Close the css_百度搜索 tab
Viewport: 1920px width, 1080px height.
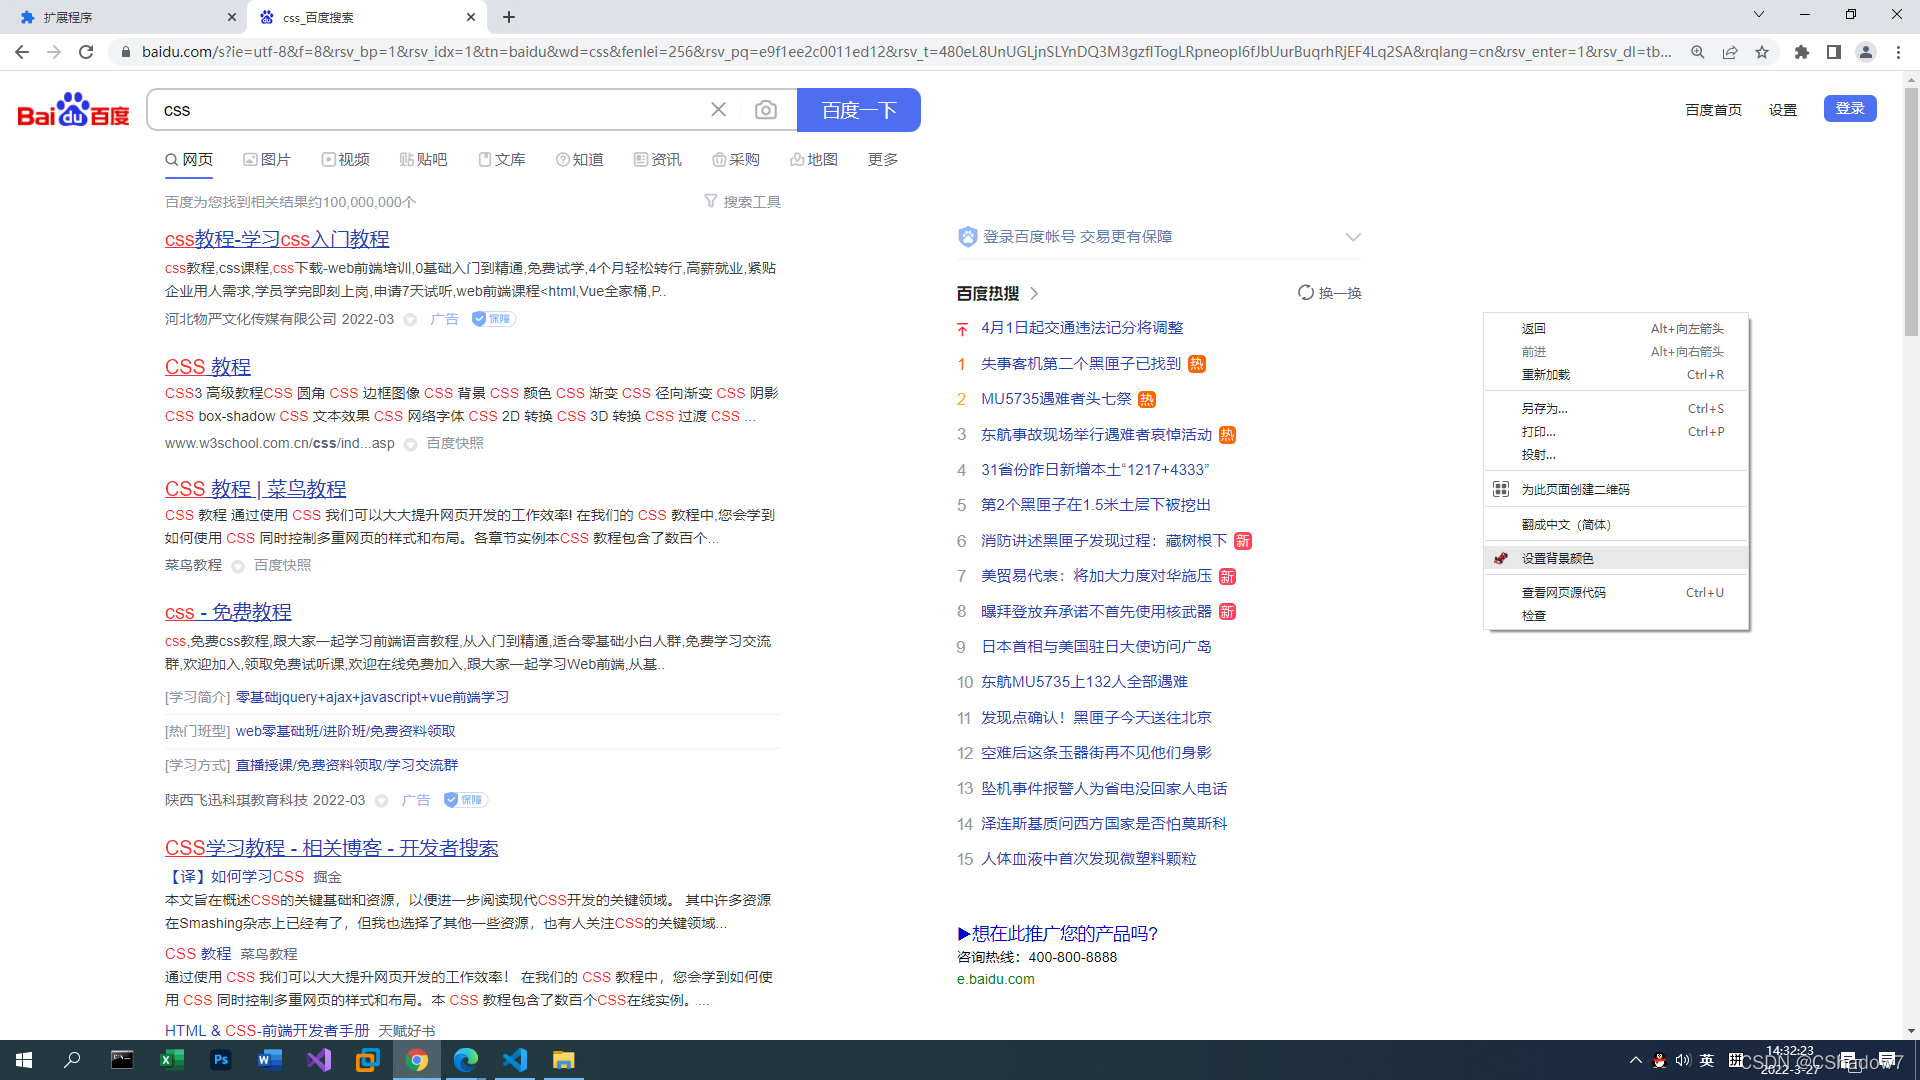coord(471,17)
